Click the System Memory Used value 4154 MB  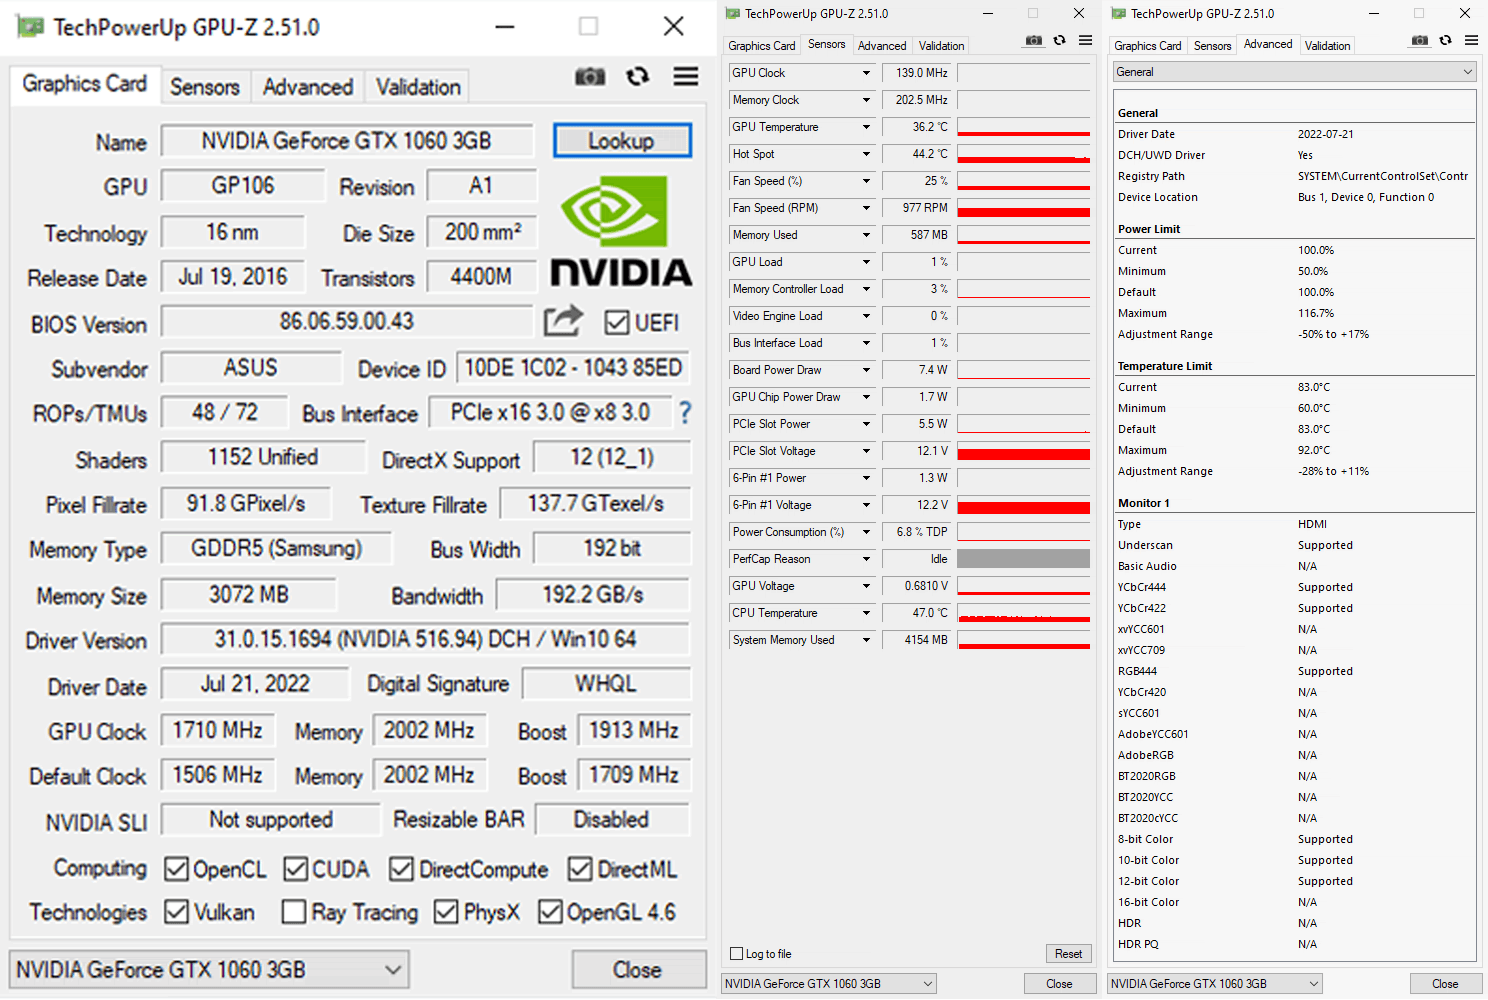click(917, 640)
